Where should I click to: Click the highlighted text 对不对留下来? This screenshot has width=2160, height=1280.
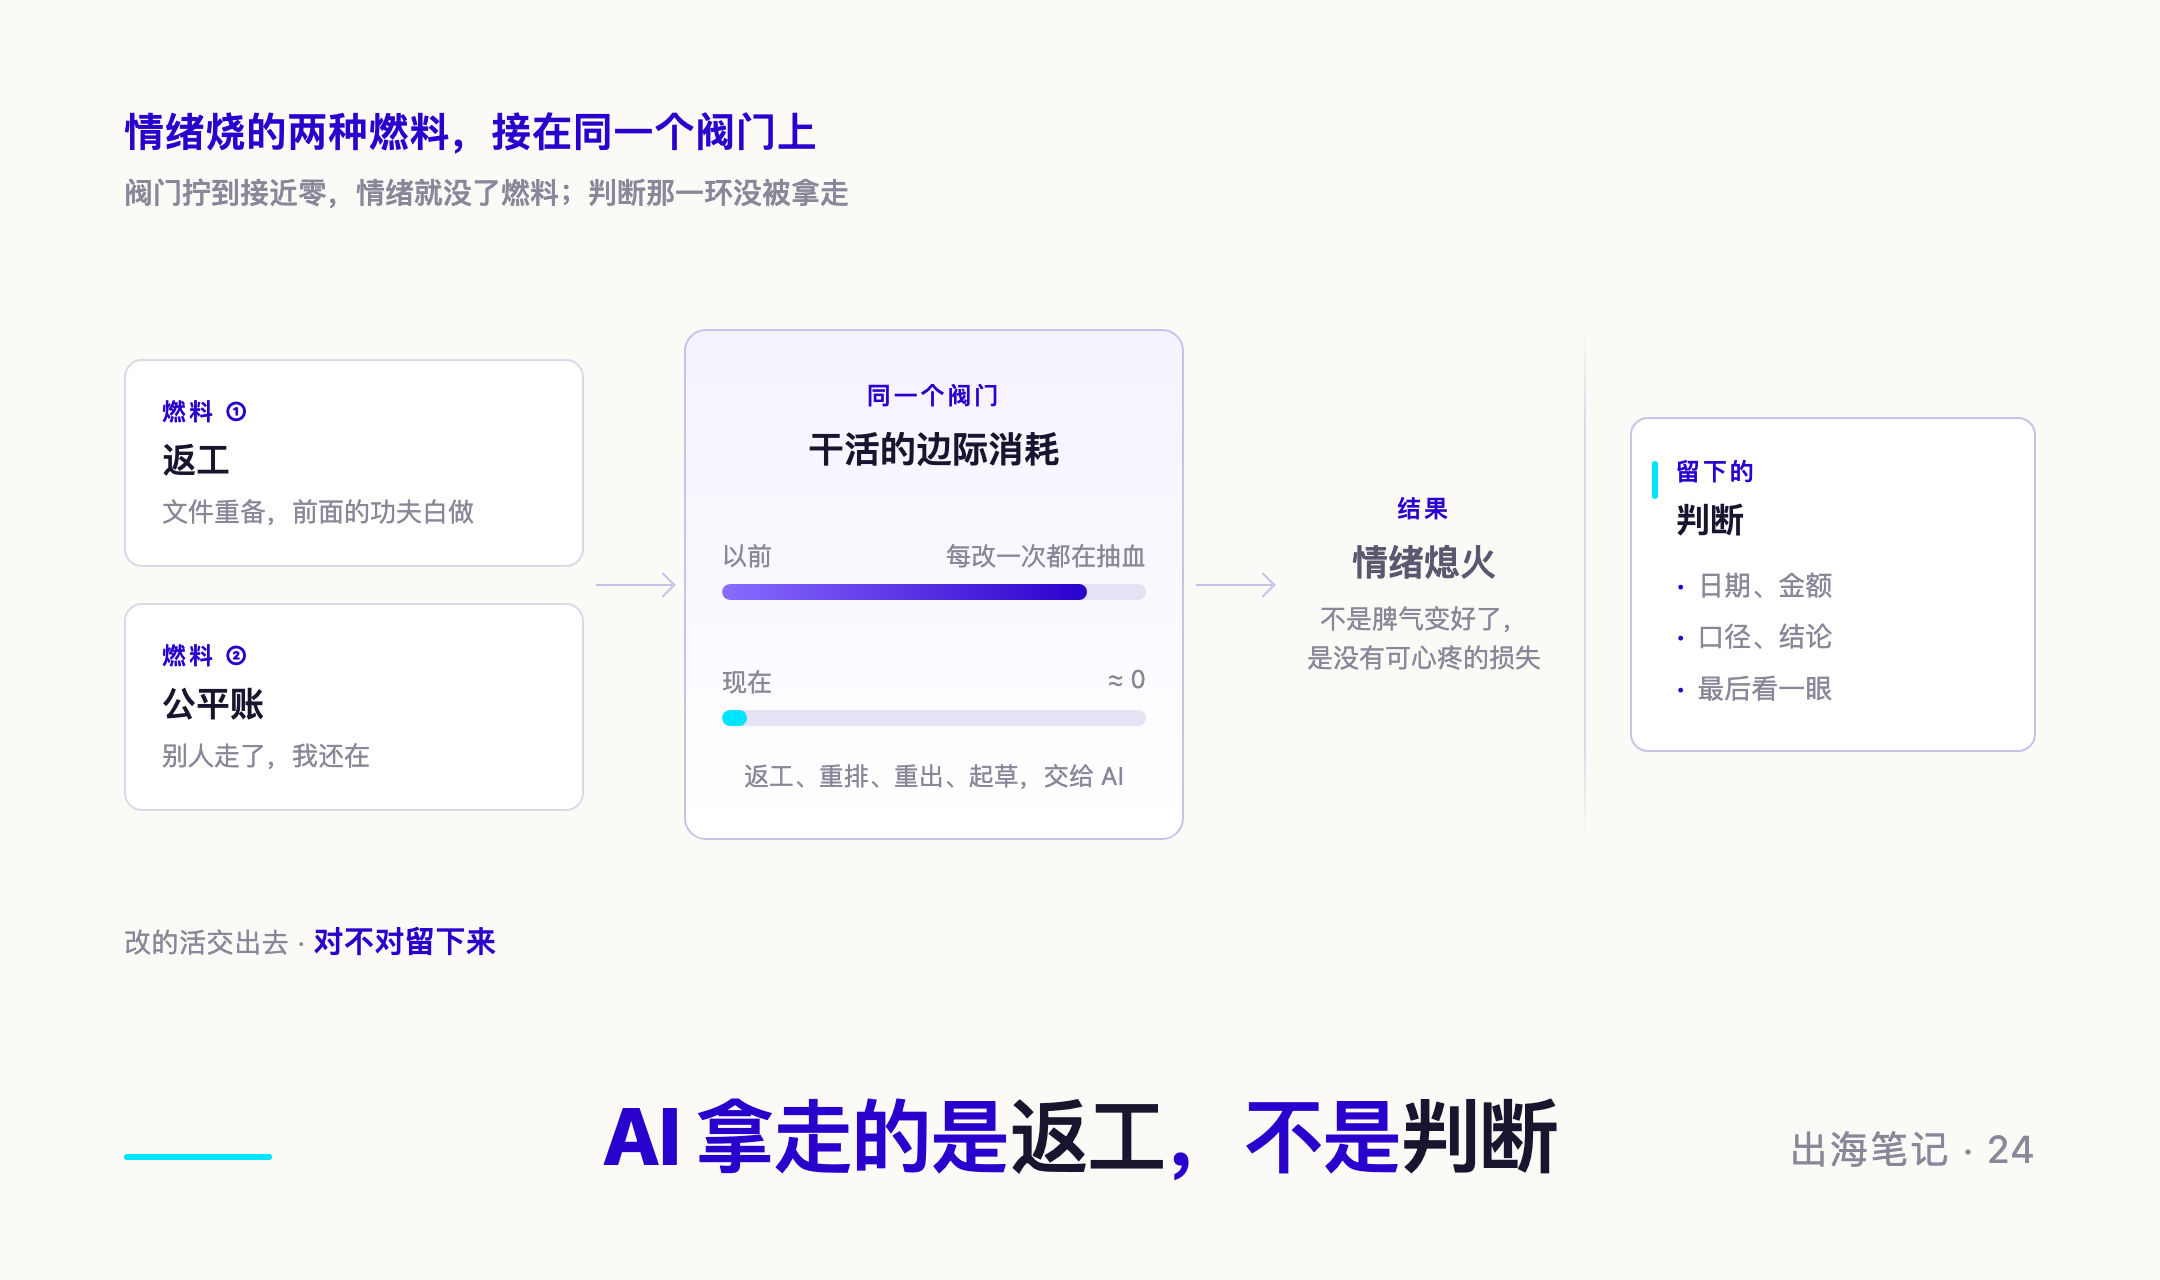click(404, 942)
